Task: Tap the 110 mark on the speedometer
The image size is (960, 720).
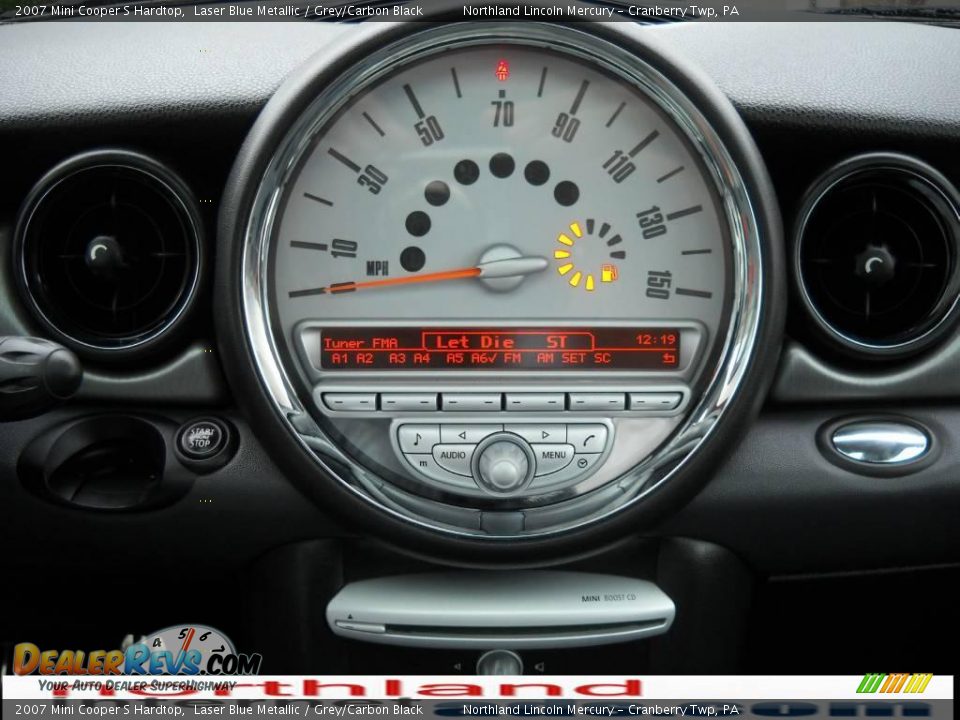Action: coord(619,166)
